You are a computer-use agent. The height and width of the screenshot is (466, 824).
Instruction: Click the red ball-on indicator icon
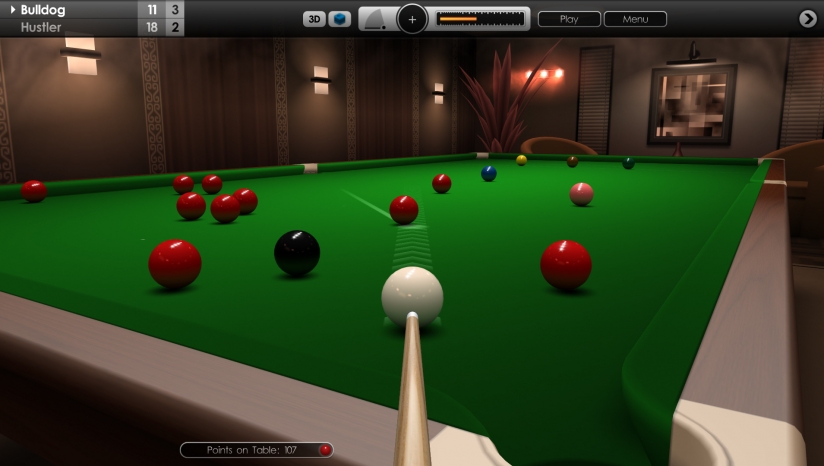(325, 450)
